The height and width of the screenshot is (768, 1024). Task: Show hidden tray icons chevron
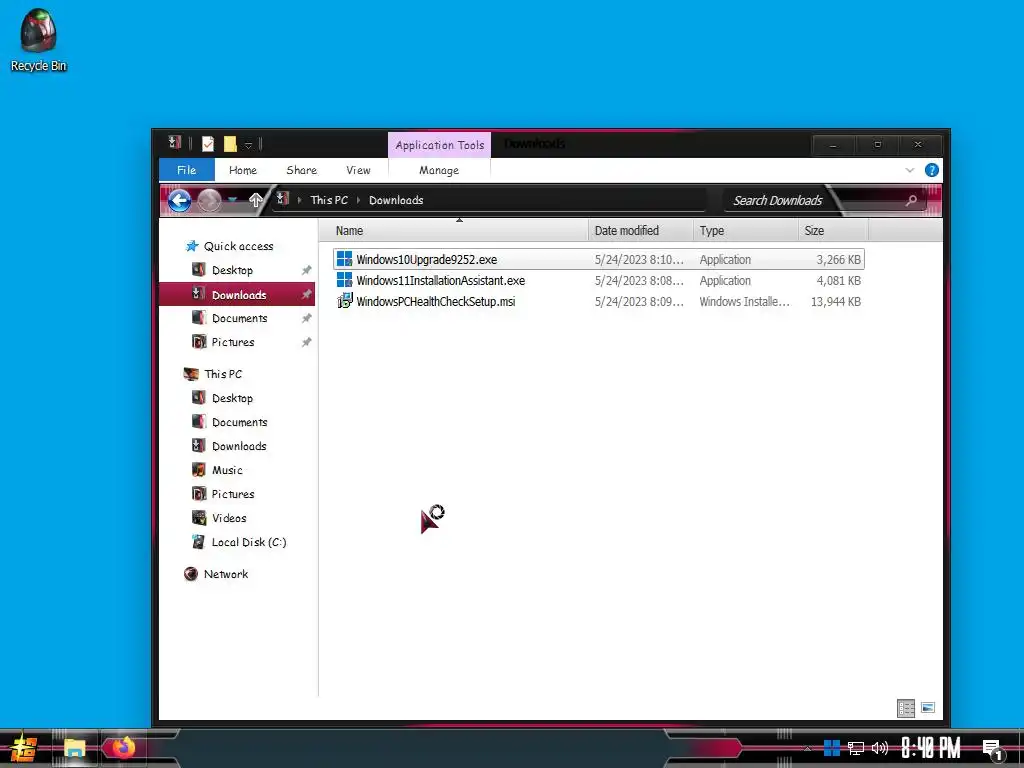click(x=807, y=748)
